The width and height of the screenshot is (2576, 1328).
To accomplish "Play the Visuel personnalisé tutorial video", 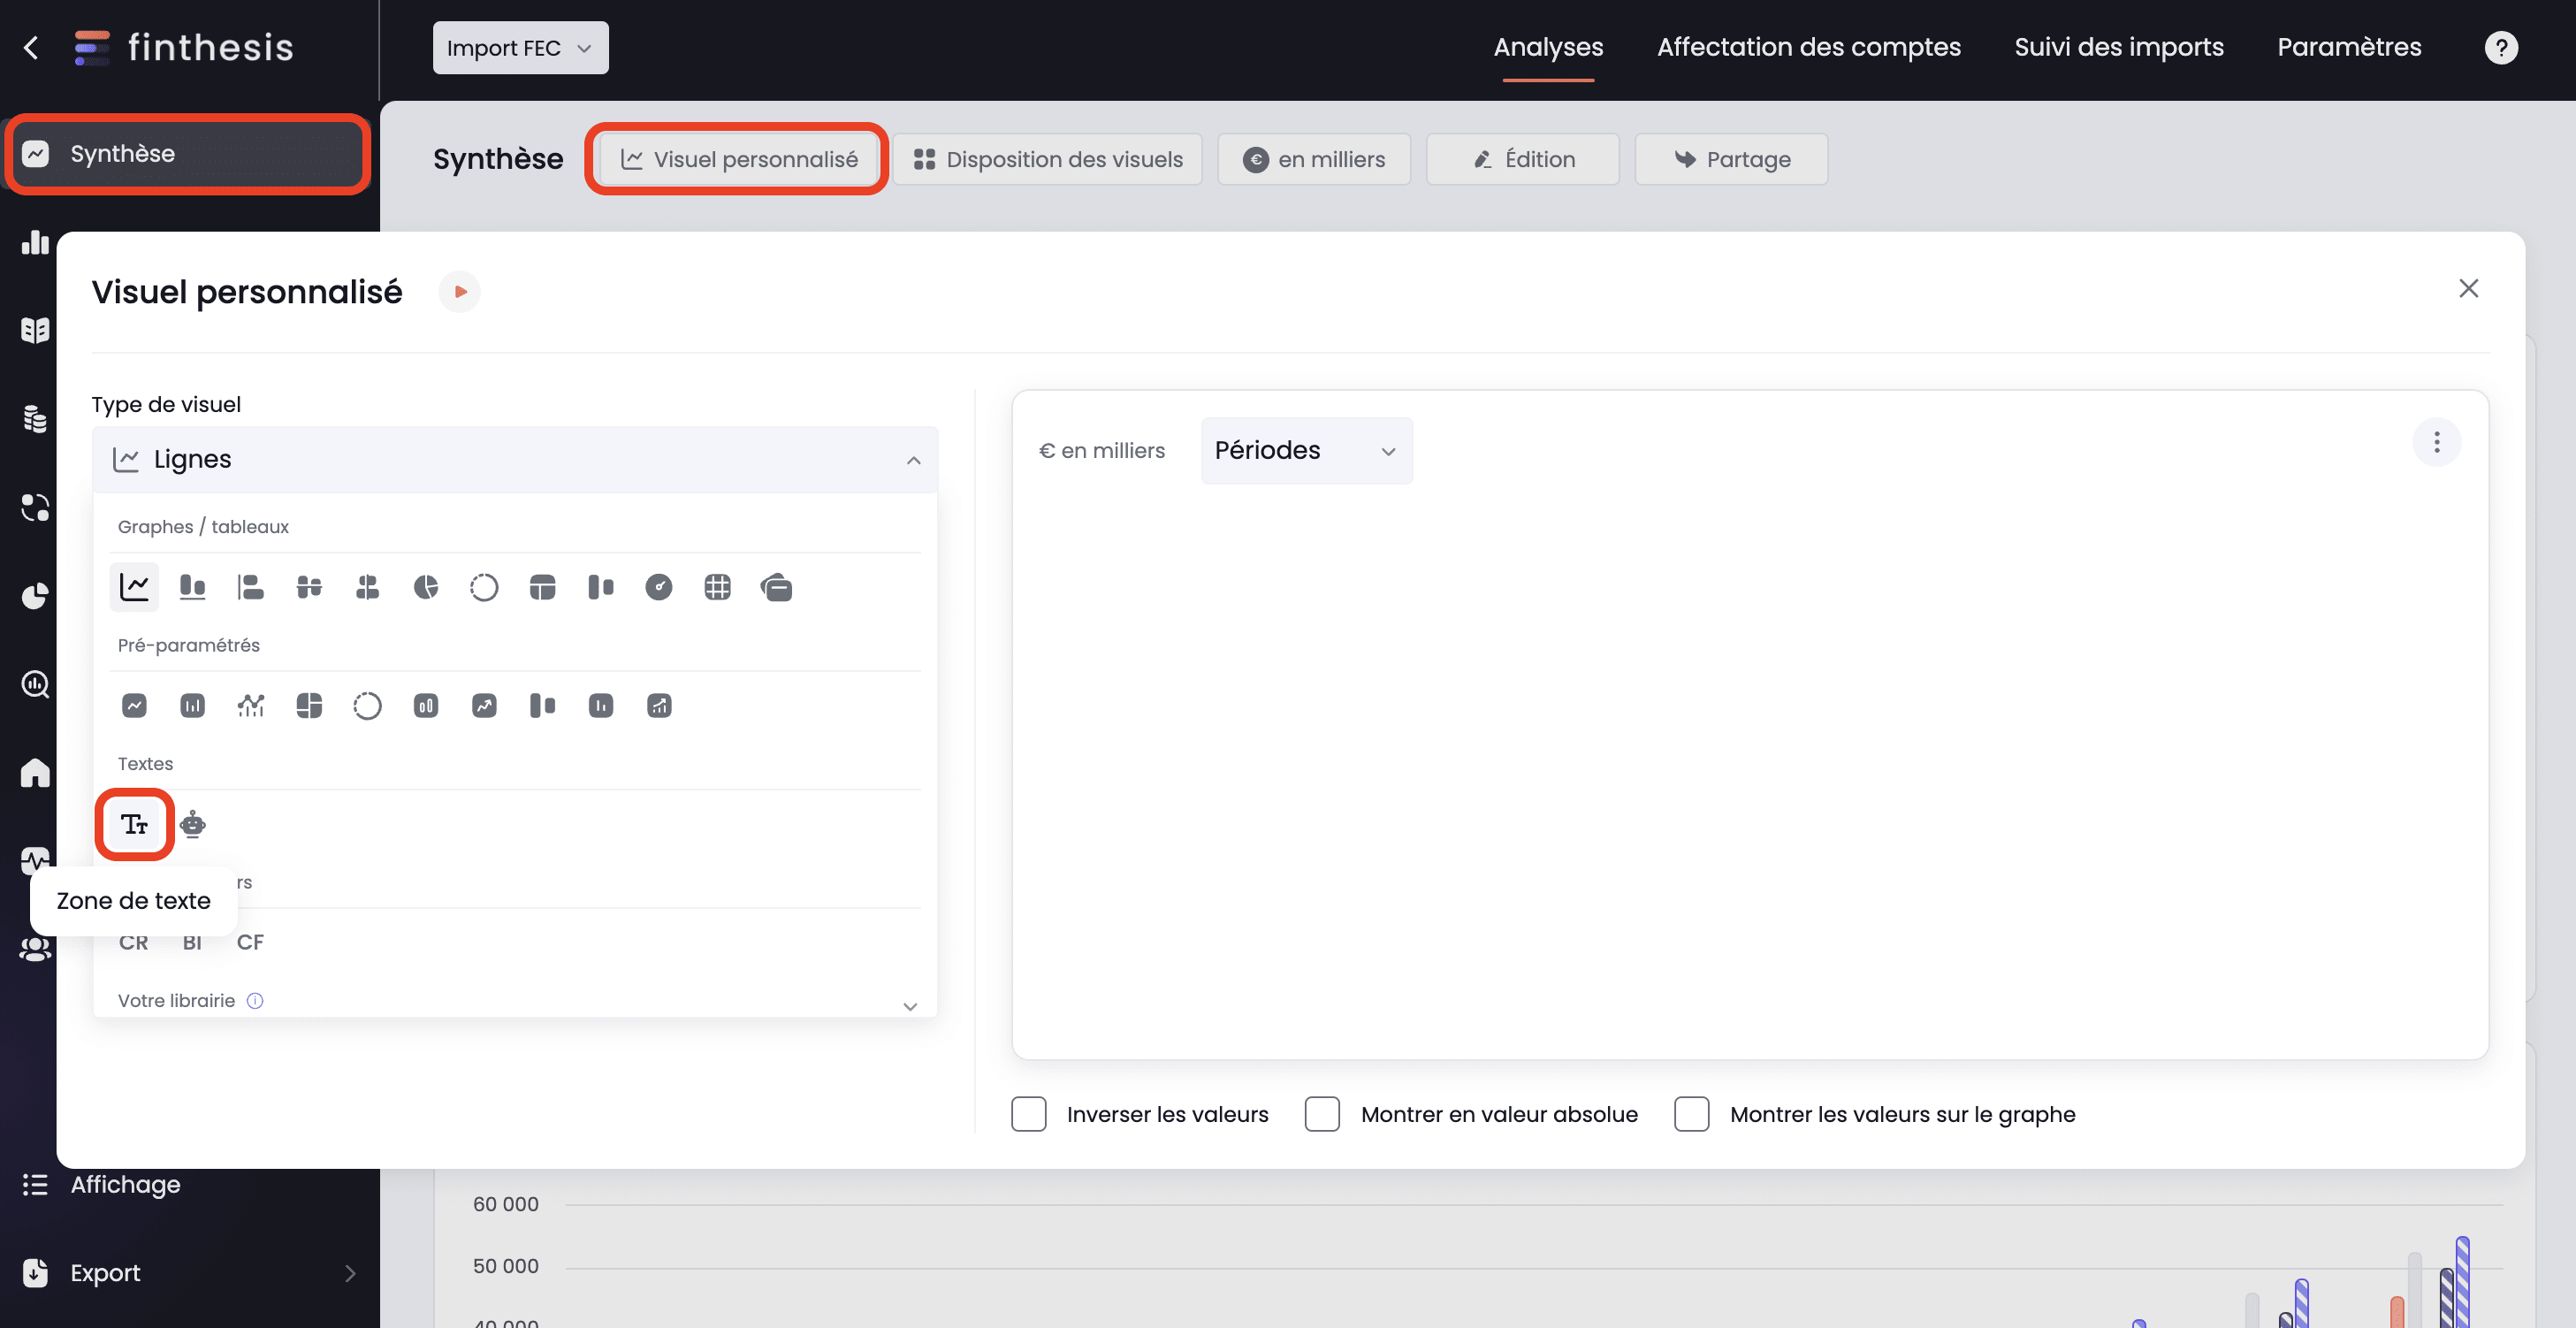I will pos(460,292).
